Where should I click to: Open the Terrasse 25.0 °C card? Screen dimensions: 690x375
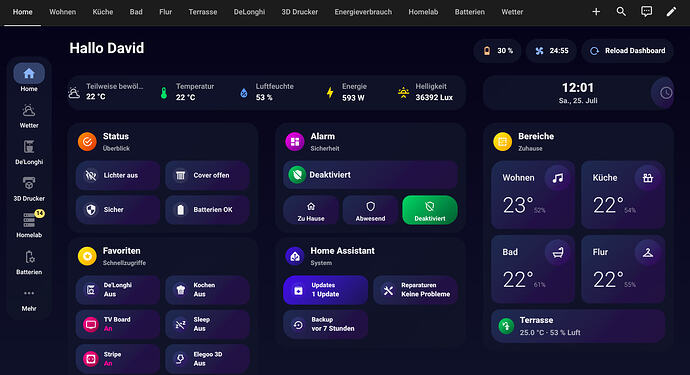point(578,326)
